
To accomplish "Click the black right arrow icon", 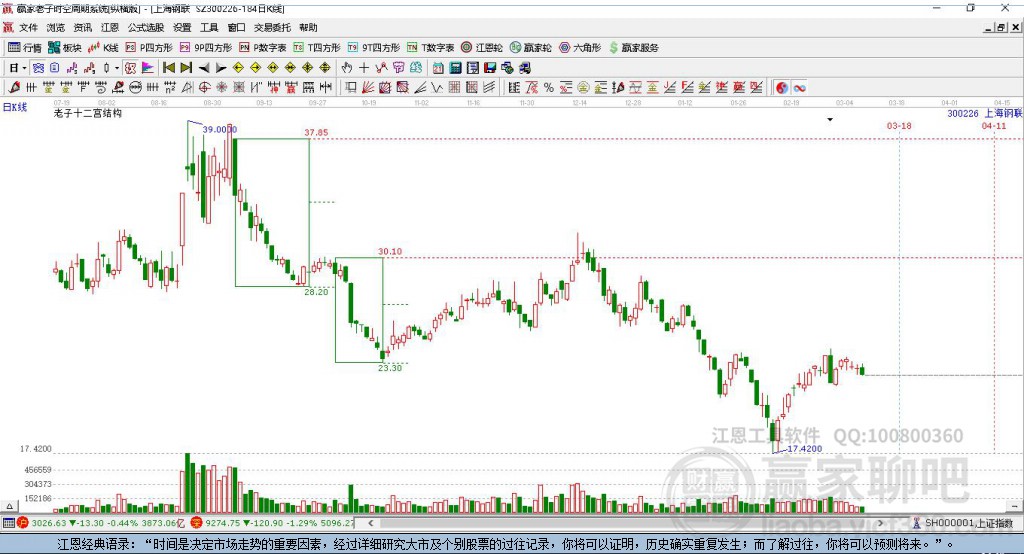I will tap(221, 68).
